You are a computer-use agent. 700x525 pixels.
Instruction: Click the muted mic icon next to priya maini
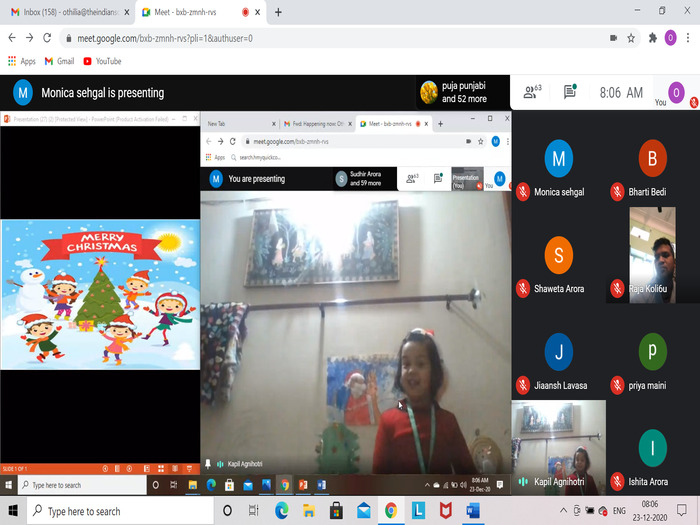617,385
